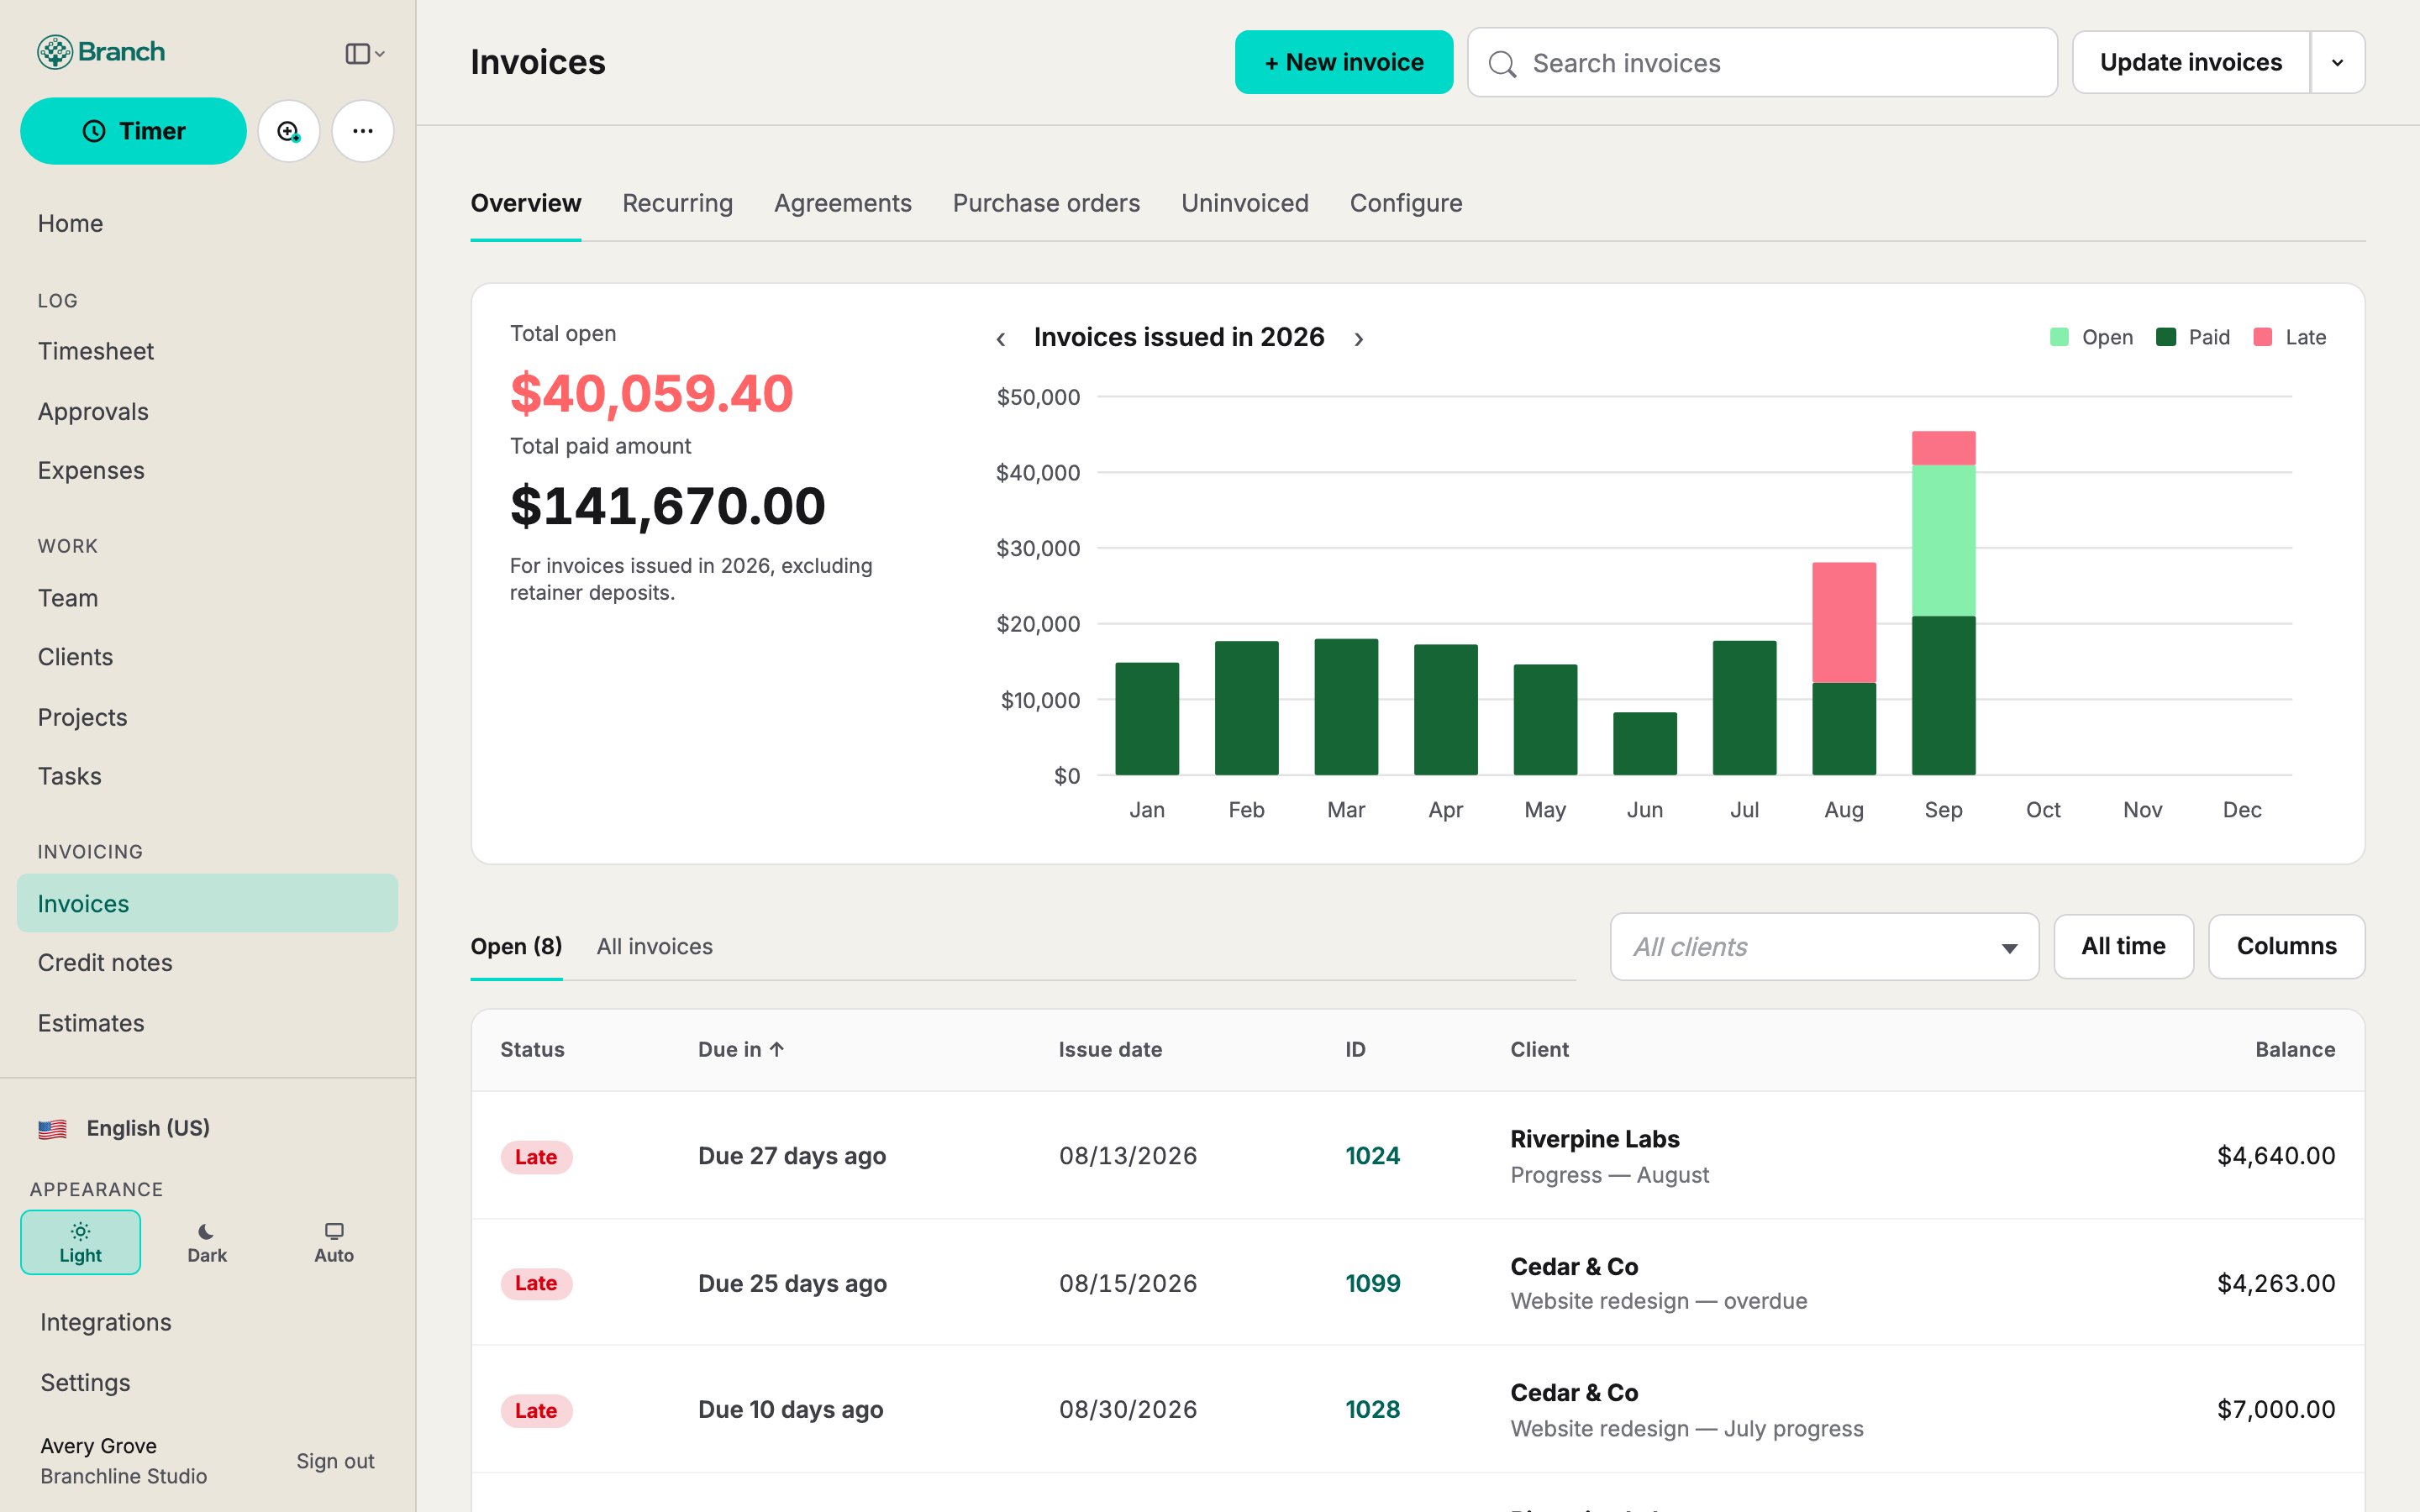Click the Late status badge for invoice 1024
Image resolution: width=2420 pixels, height=1512 pixels.
(x=536, y=1157)
